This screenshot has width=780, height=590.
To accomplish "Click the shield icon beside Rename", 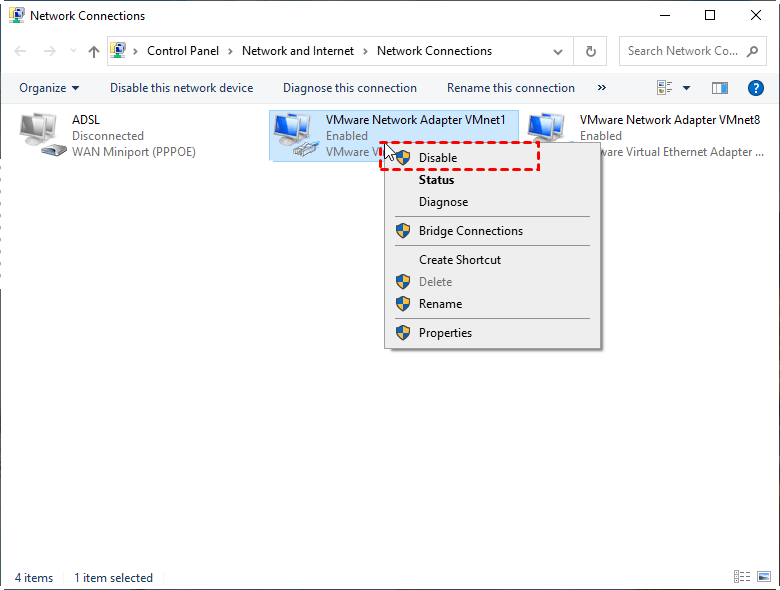I will pos(403,303).
